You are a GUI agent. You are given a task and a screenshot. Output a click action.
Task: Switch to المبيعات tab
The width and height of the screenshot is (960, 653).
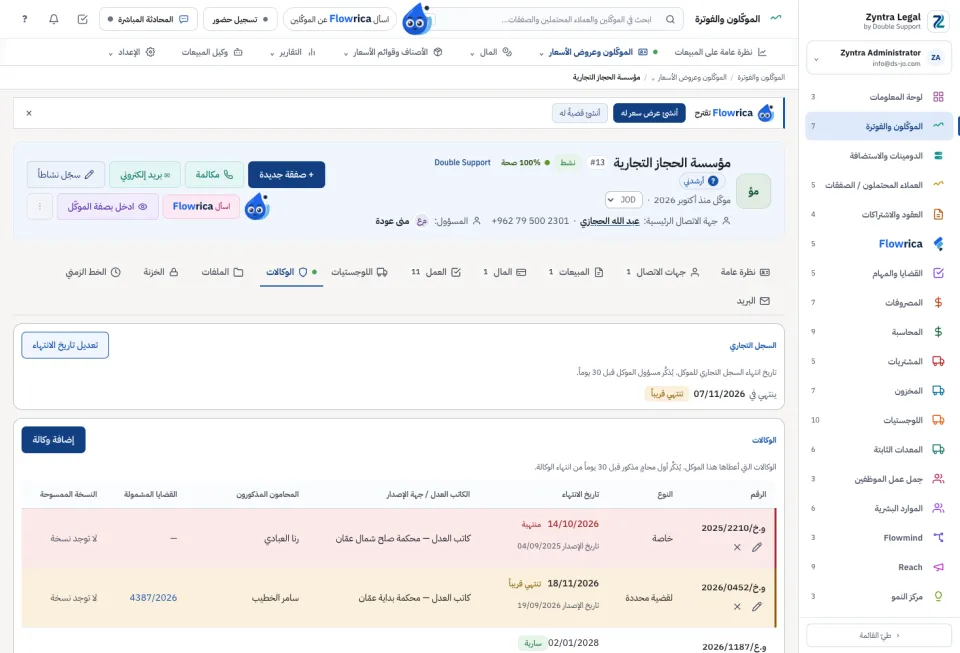[x=576, y=272]
